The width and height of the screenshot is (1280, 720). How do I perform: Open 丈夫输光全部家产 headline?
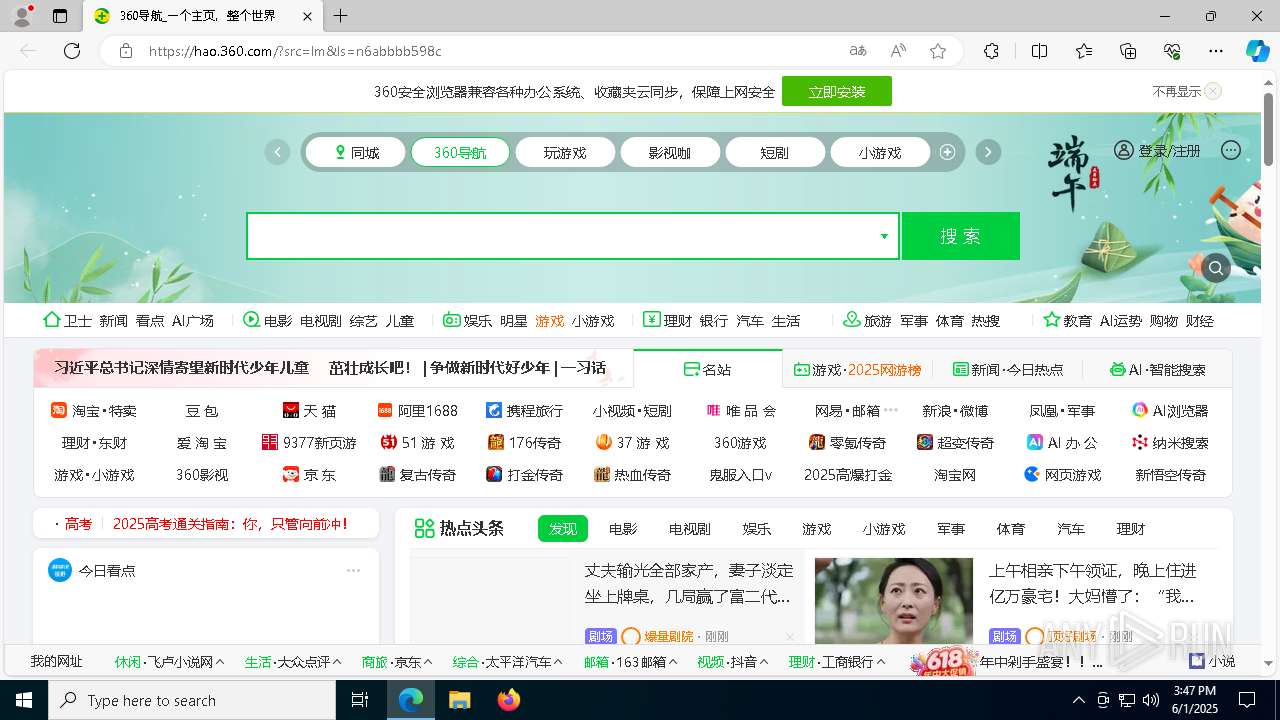click(688, 583)
